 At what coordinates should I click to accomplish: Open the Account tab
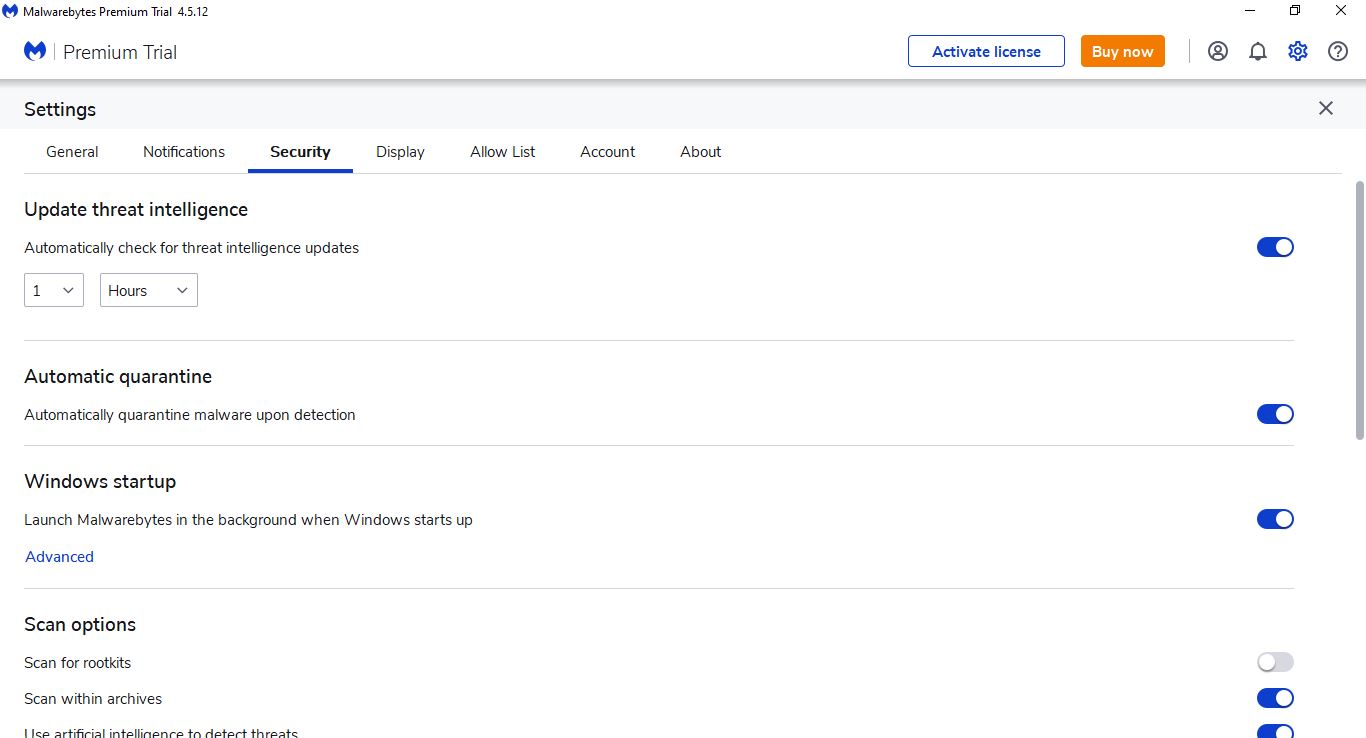608,152
